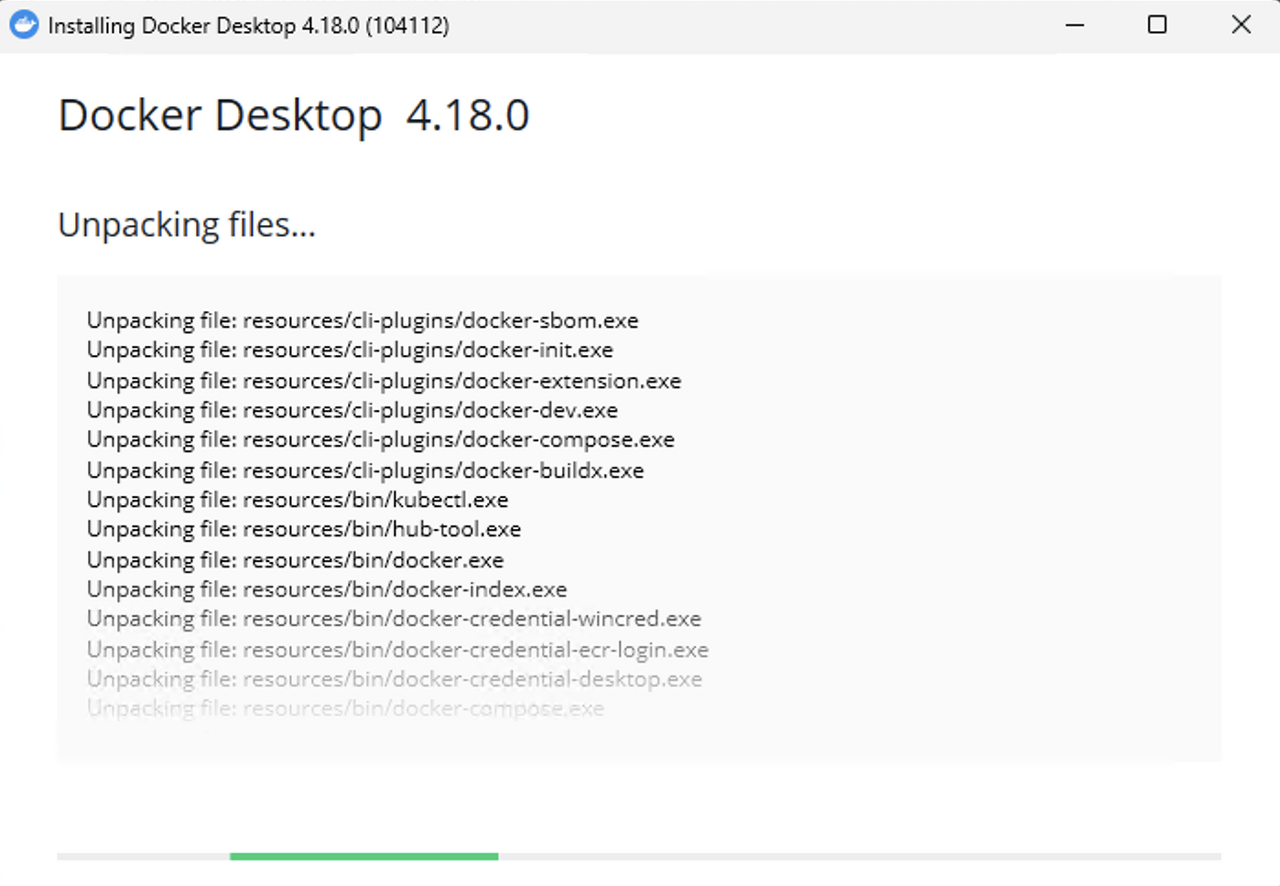Screen dimensions: 1280x886
Task: Select the docker-init.exe log line
Action: [x=350, y=350]
